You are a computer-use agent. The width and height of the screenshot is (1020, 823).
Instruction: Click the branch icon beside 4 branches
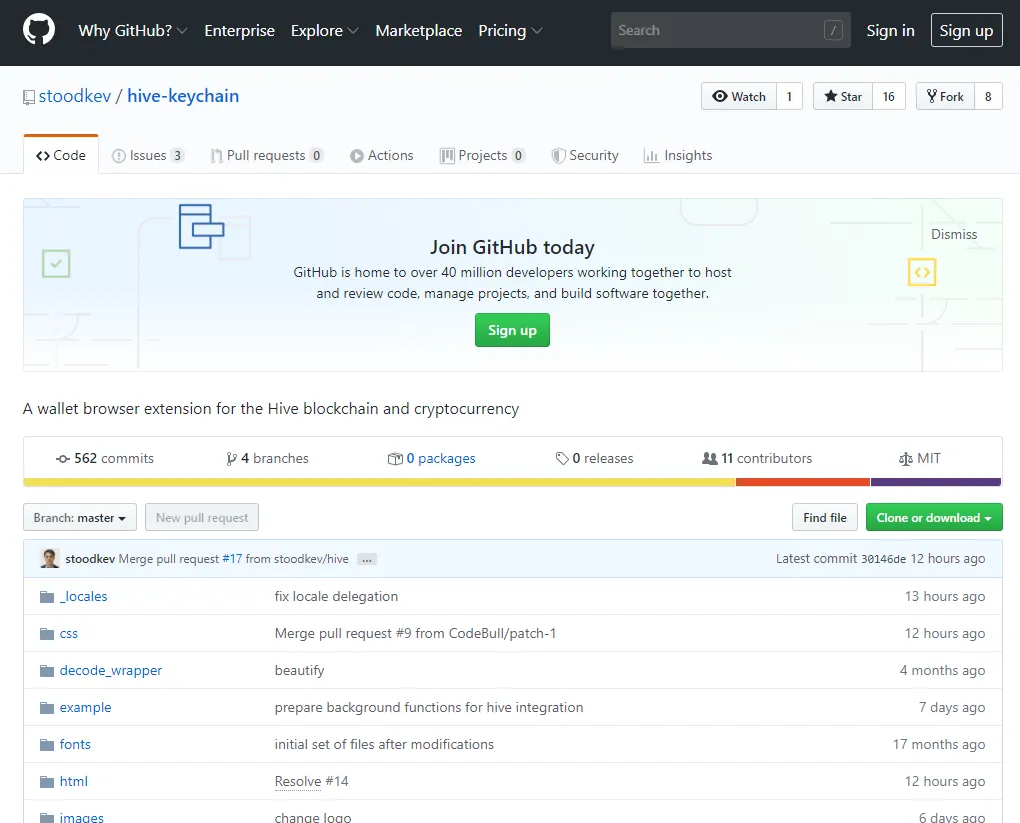[231, 459]
